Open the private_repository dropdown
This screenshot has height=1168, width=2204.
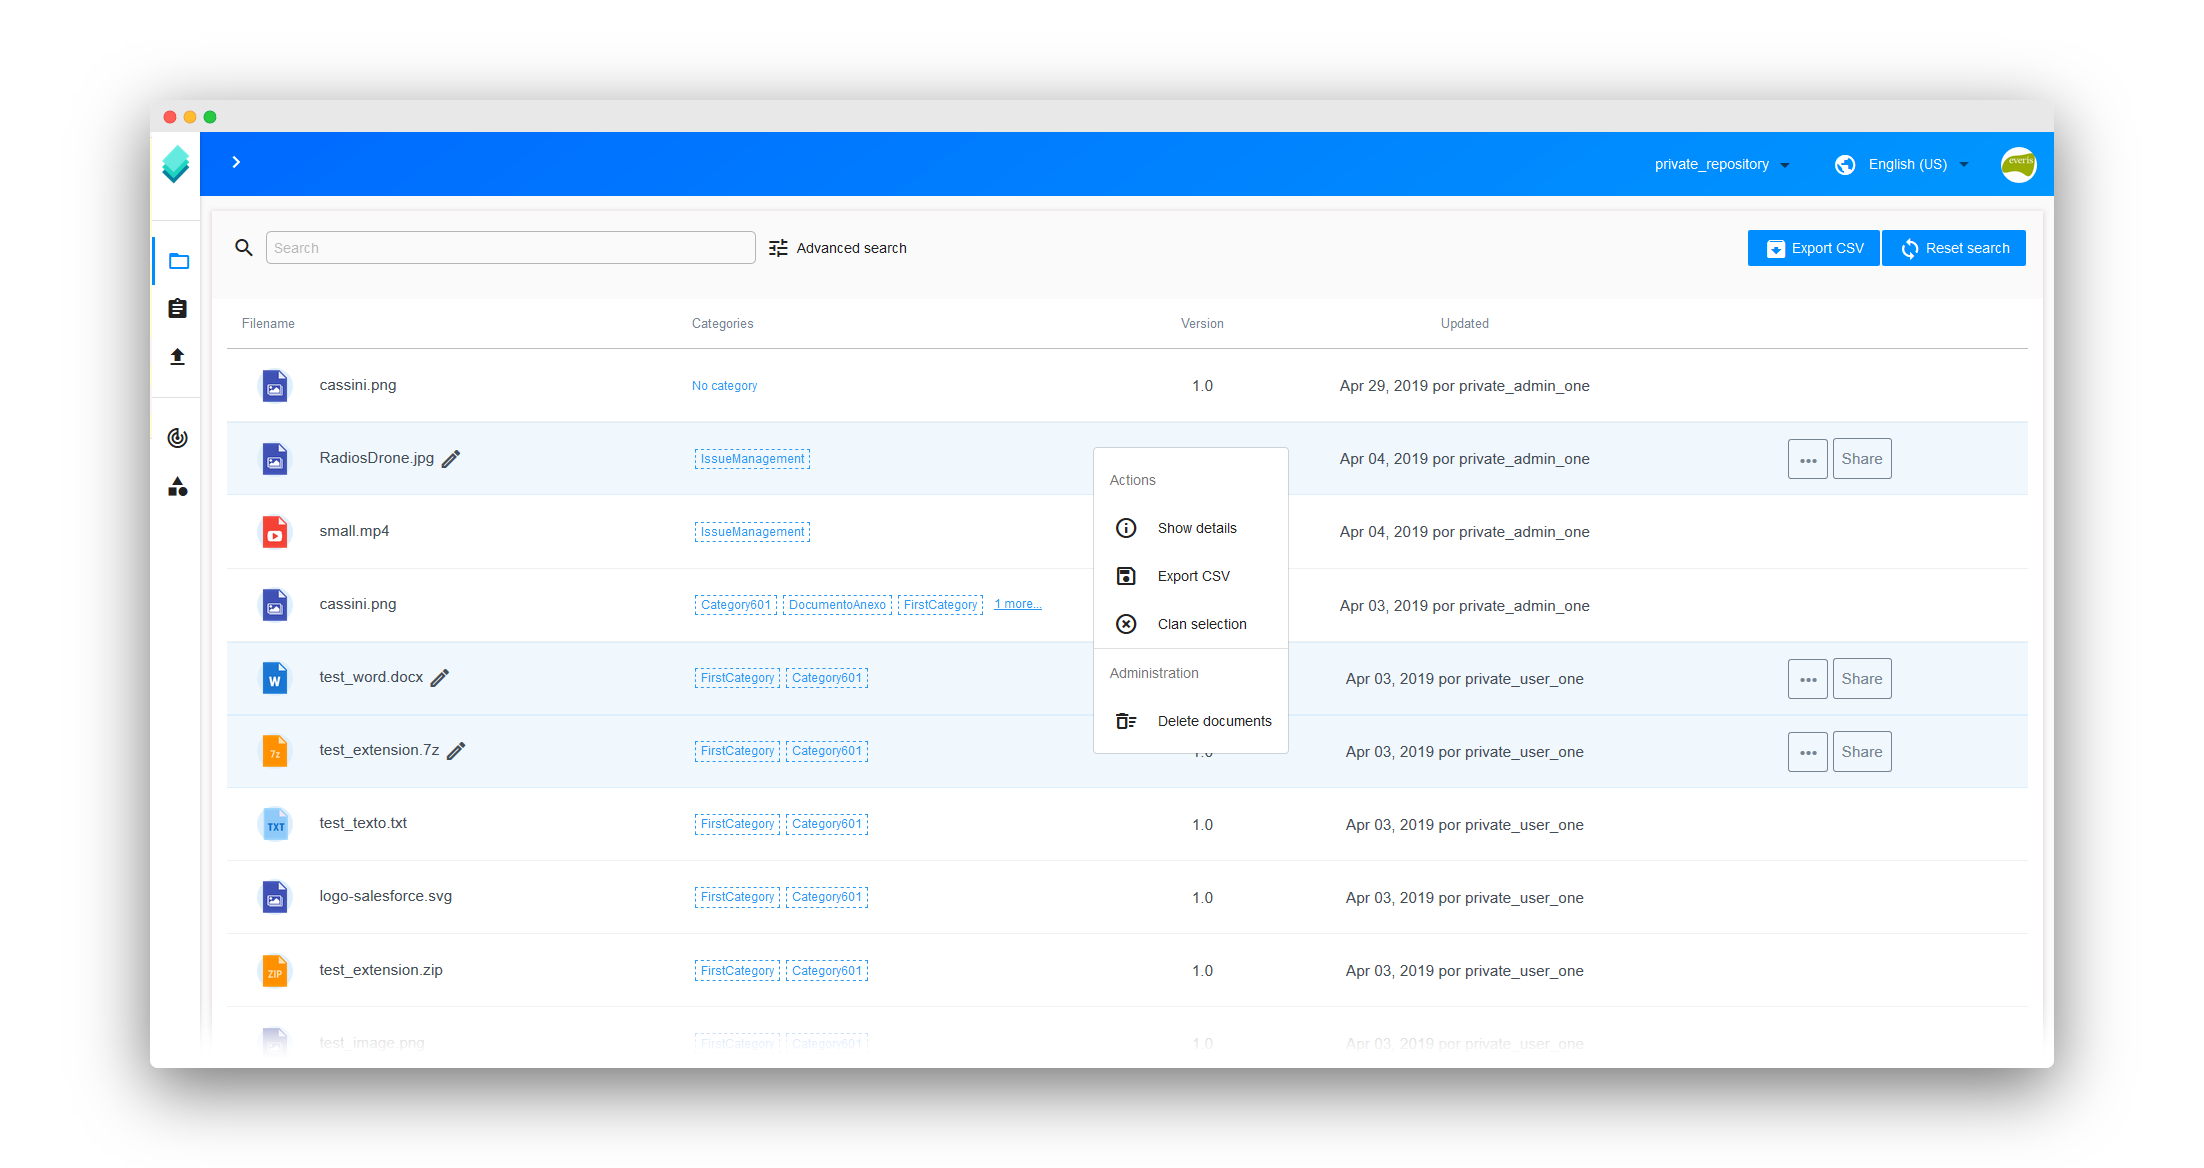point(1721,164)
